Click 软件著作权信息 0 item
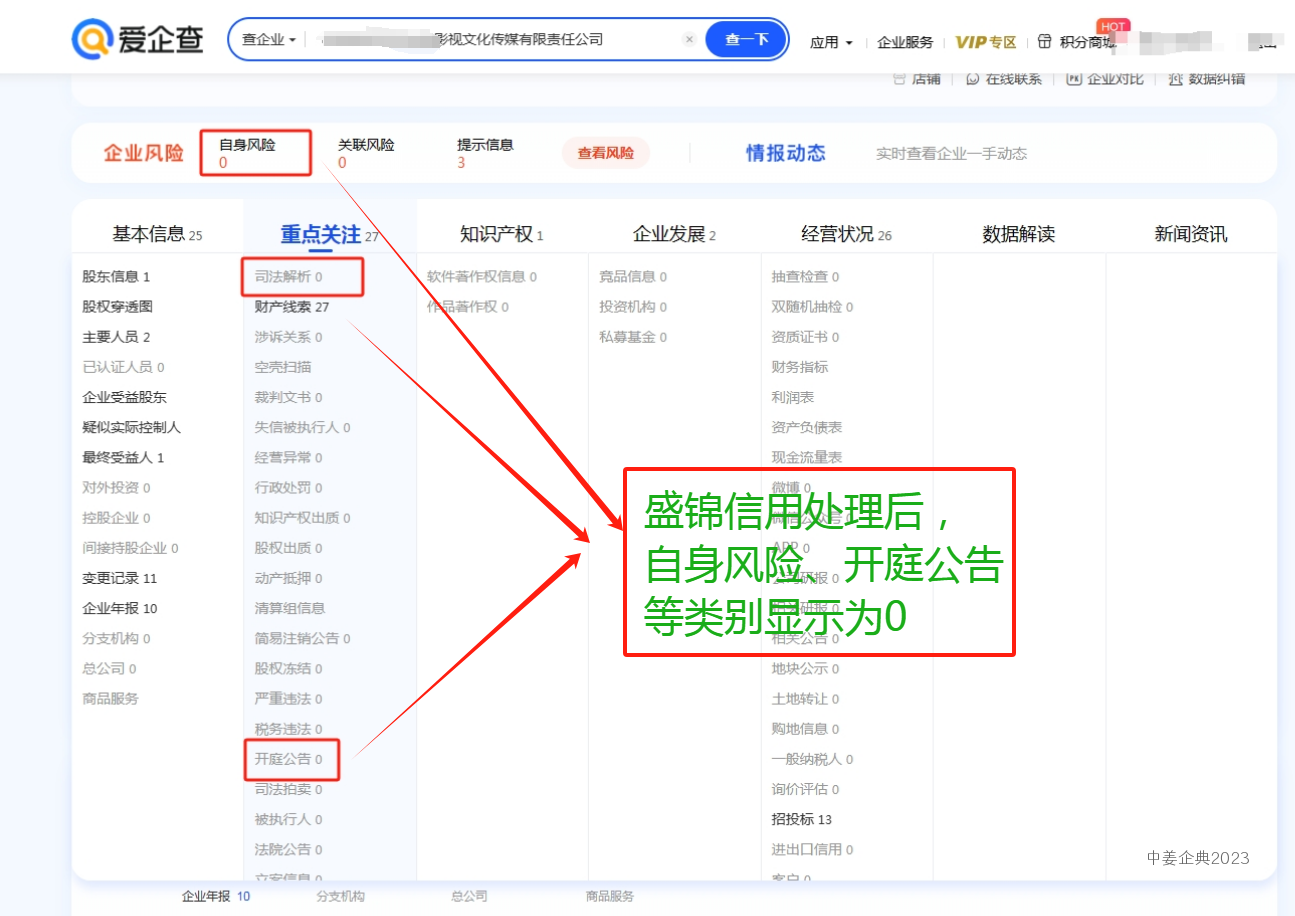The height and width of the screenshot is (916, 1295). [482, 277]
